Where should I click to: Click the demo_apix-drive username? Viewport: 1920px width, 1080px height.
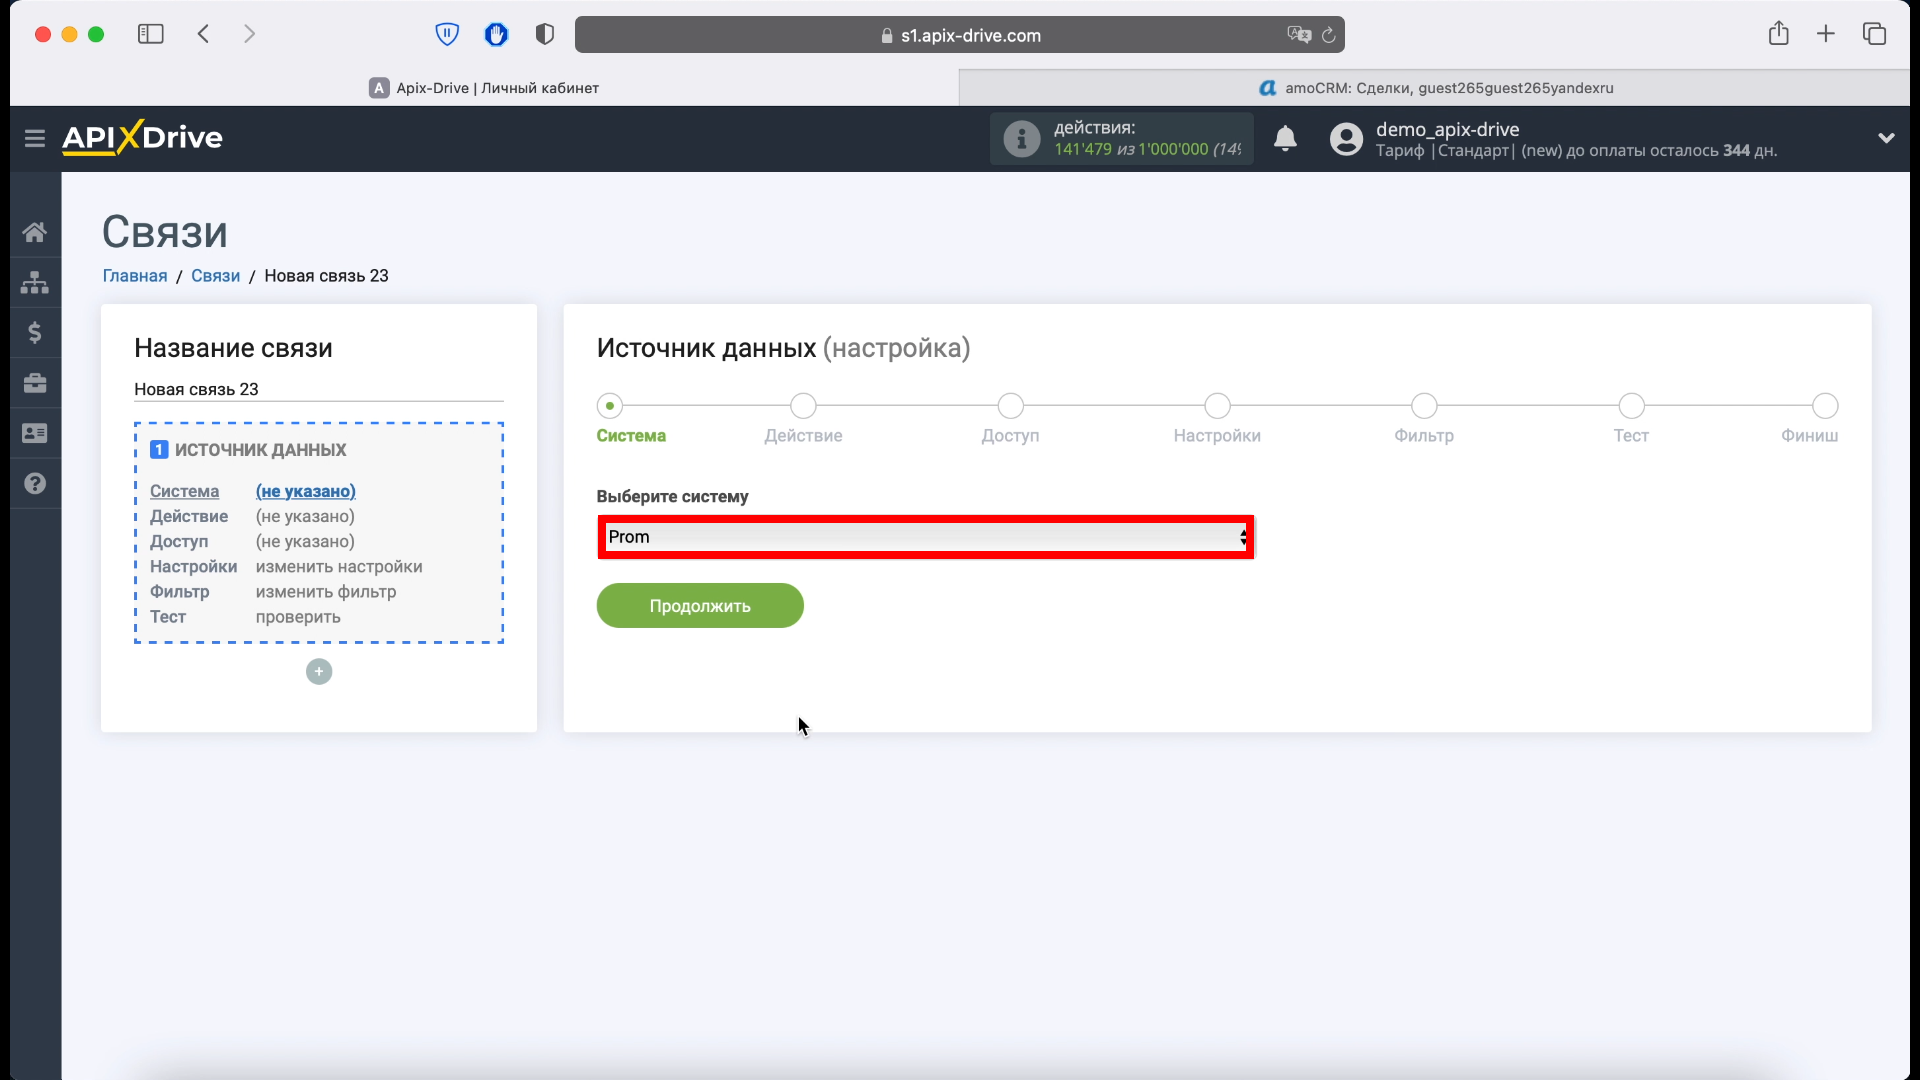click(1447, 129)
